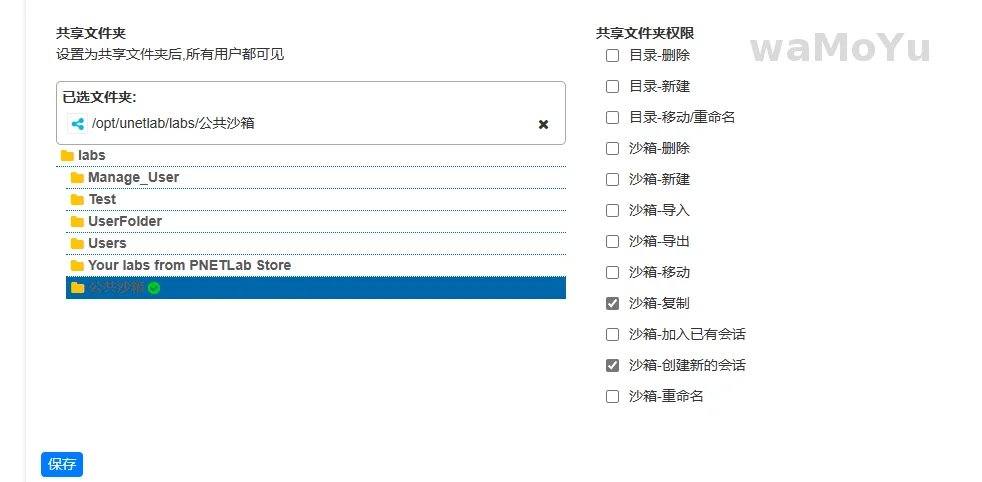Screen dimensions: 982x482
Task: Uncheck the 沙箱-复制 permission
Action: point(613,304)
